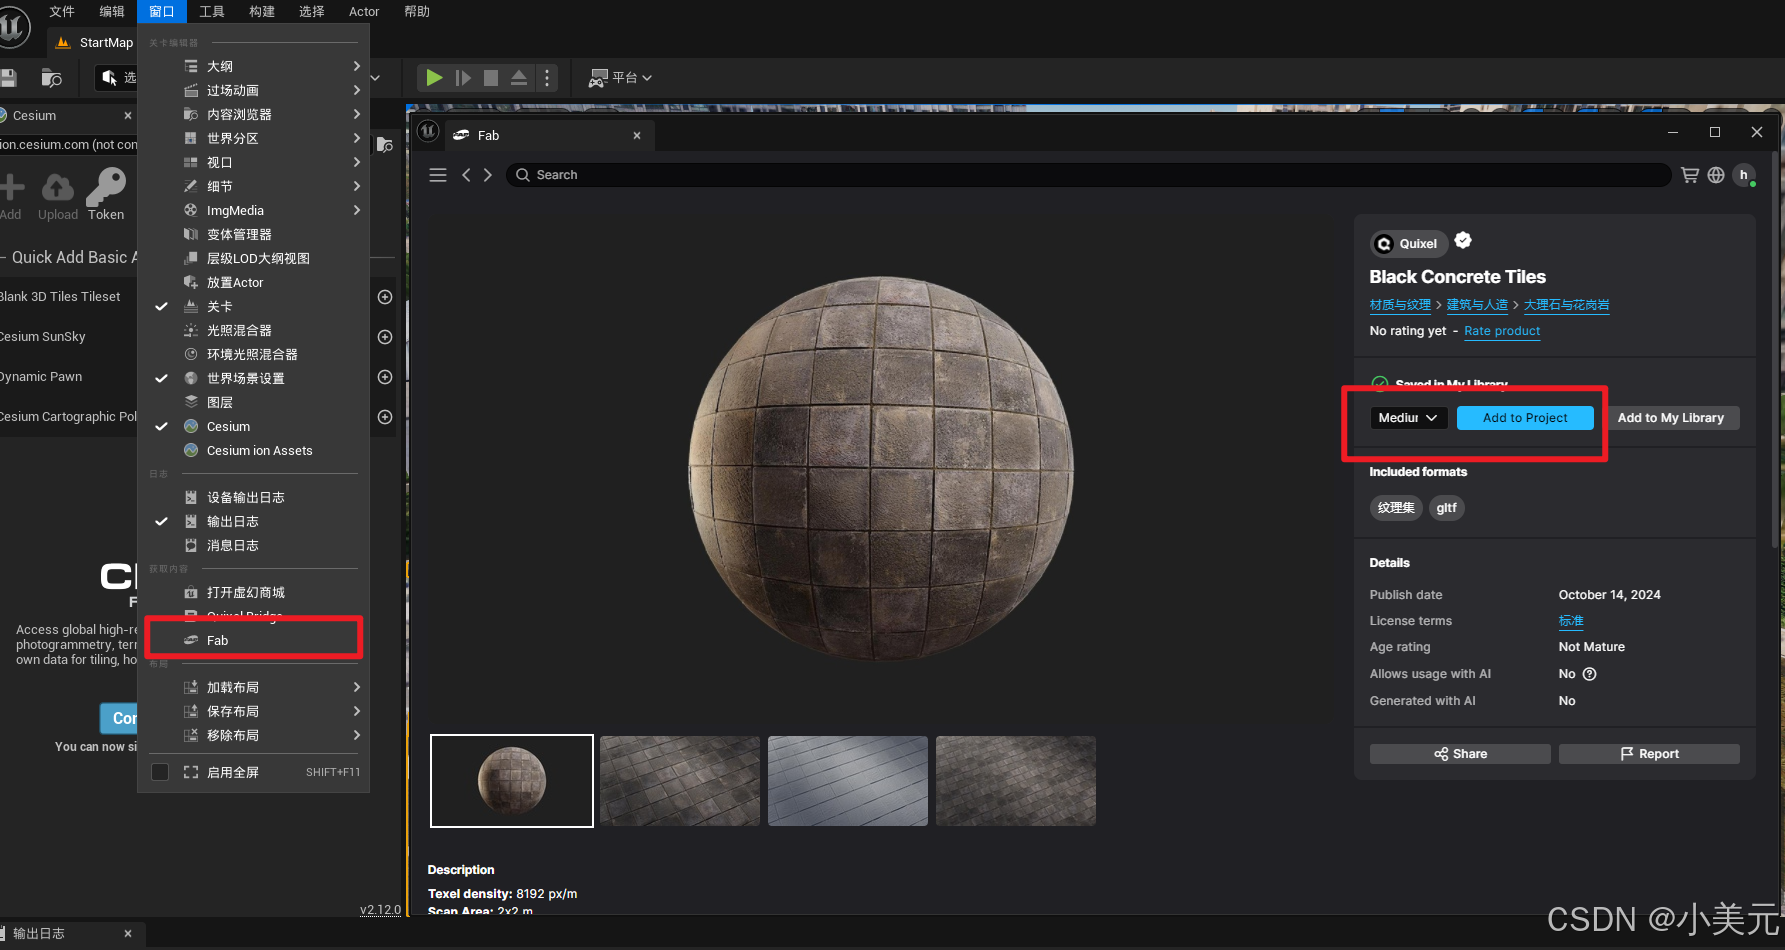Toggle 关卡 window checkmark item
Viewport: 1785px width, 950px height.
point(254,306)
